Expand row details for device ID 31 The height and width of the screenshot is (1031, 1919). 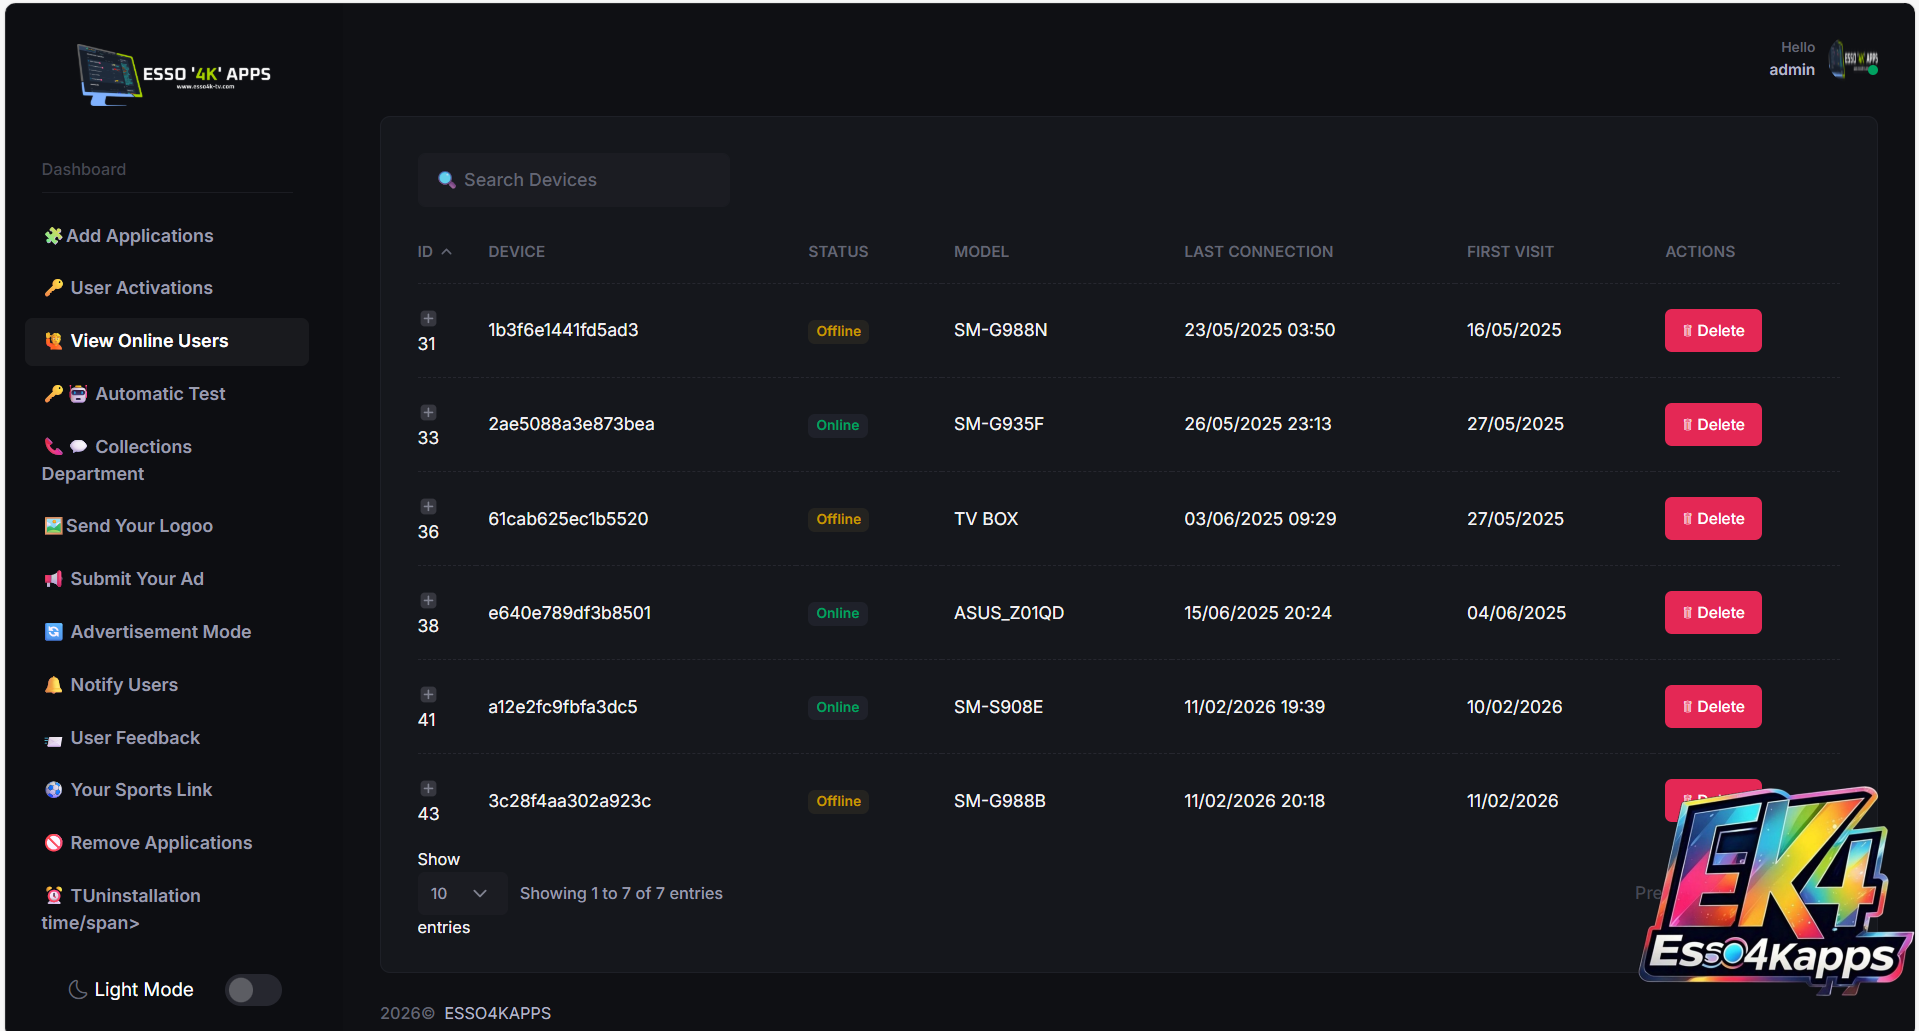pos(428,319)
